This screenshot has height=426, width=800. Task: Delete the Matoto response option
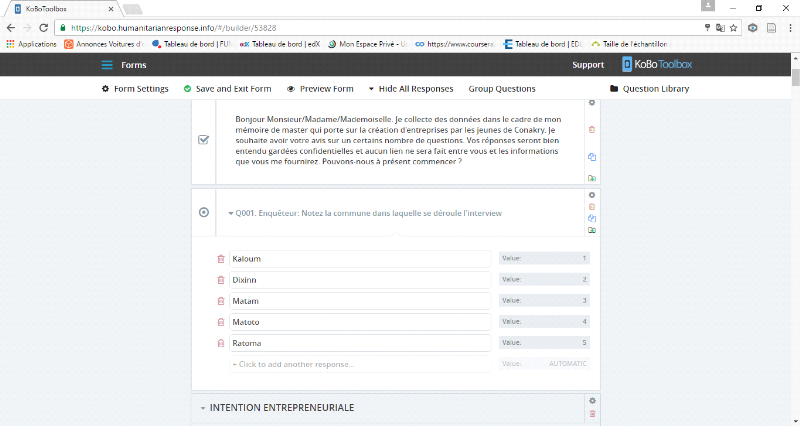coord(221,322)
